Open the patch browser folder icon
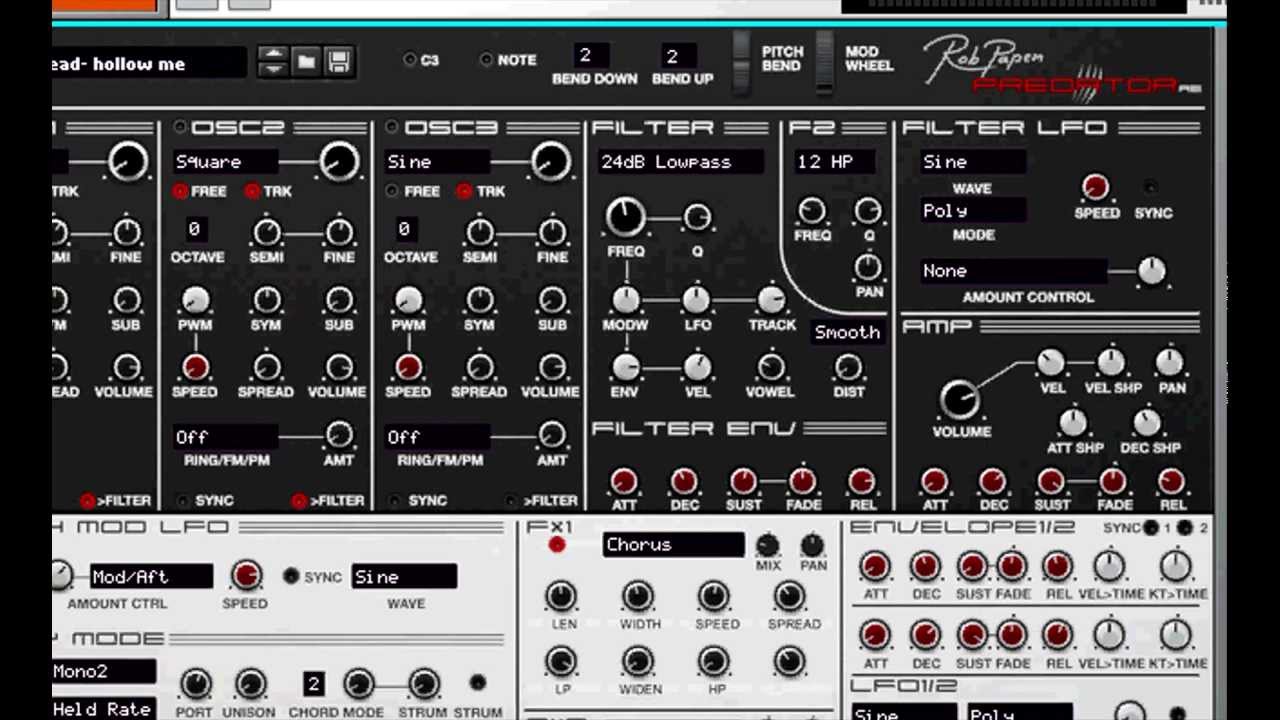 [x=306, y=62]
